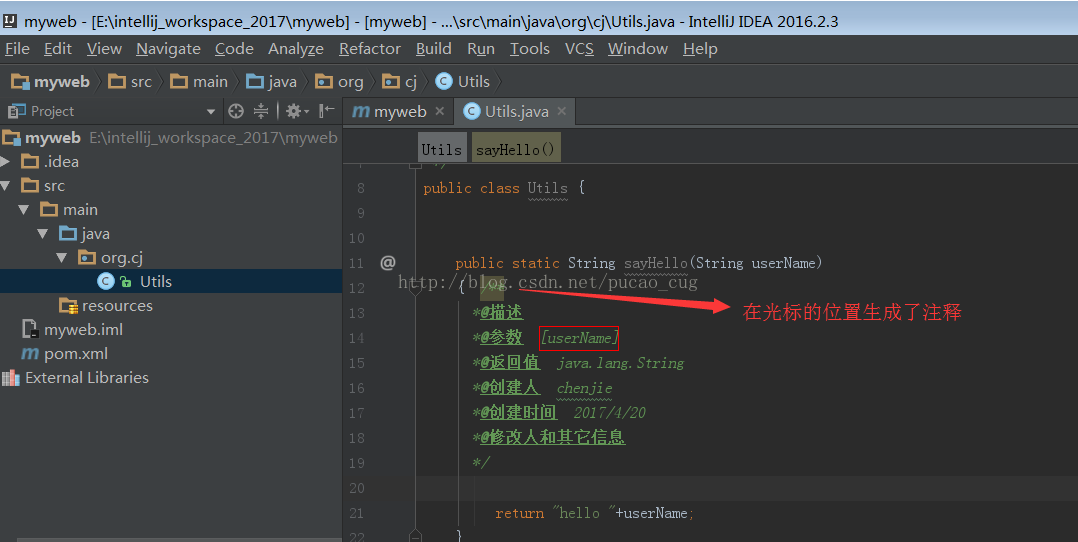Screen dimensions: 1078x542
Task: Click the Maven m icon on pom.xml
Action: 30,354
